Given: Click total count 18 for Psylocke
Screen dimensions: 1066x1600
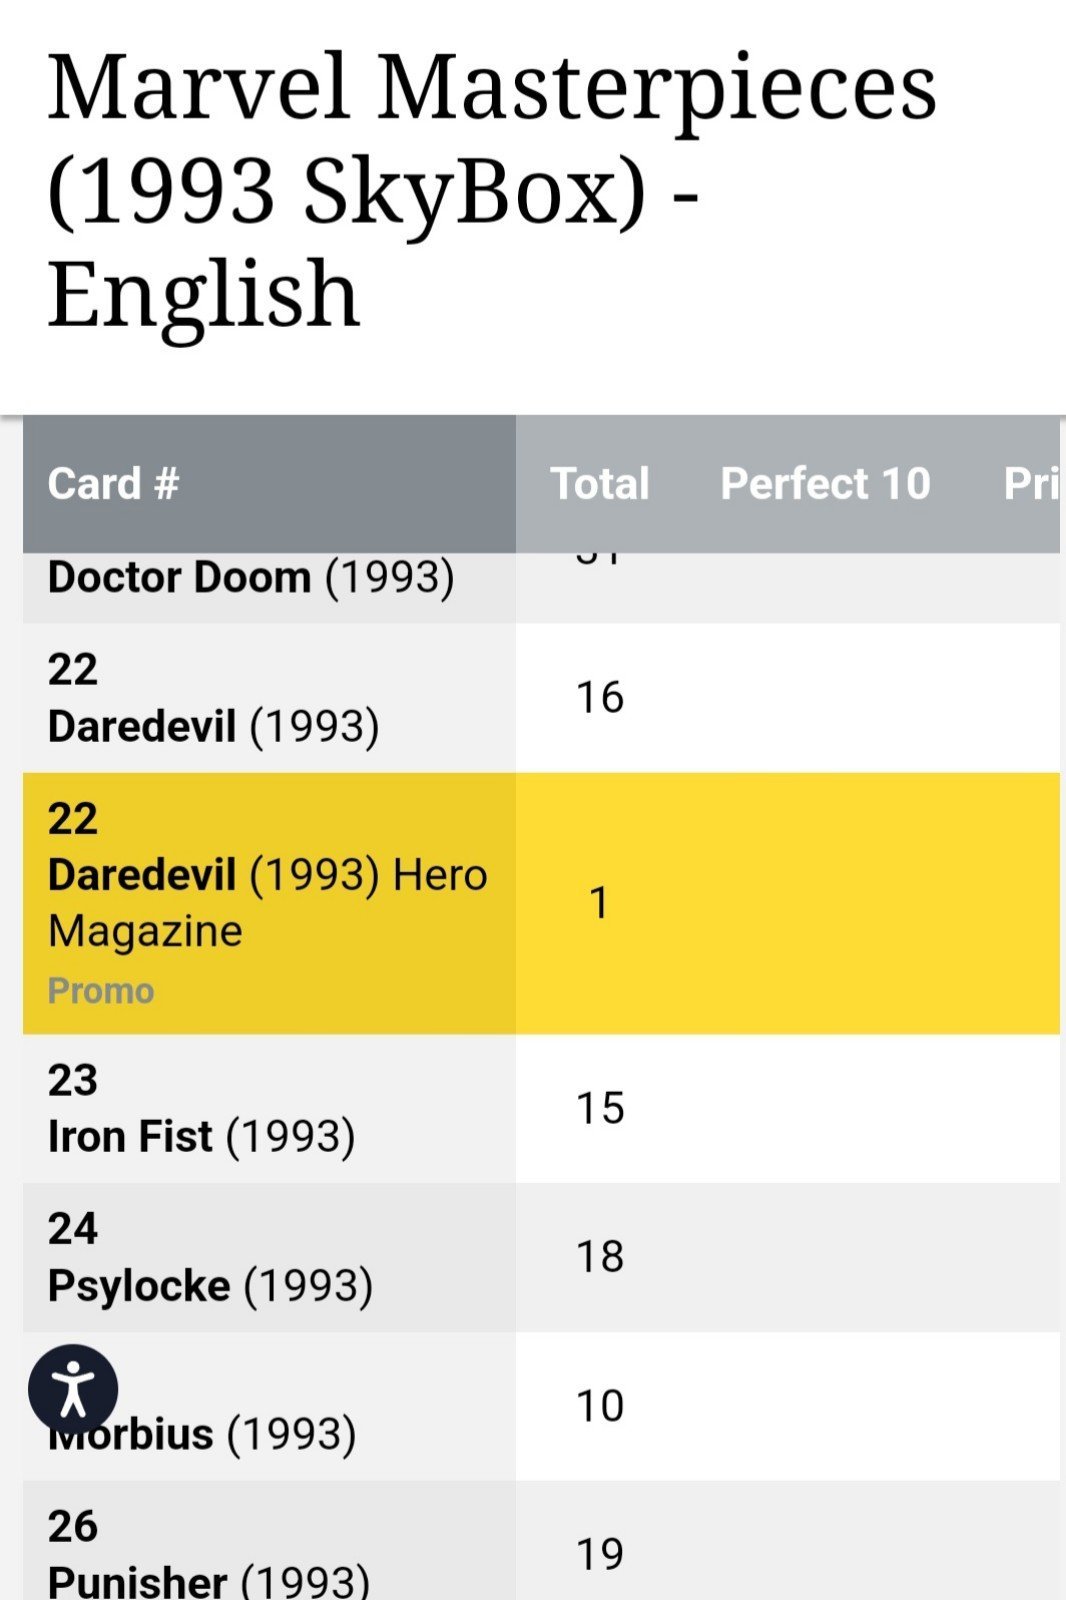Looking at the screenshot, I should [x=600, y=1256].
